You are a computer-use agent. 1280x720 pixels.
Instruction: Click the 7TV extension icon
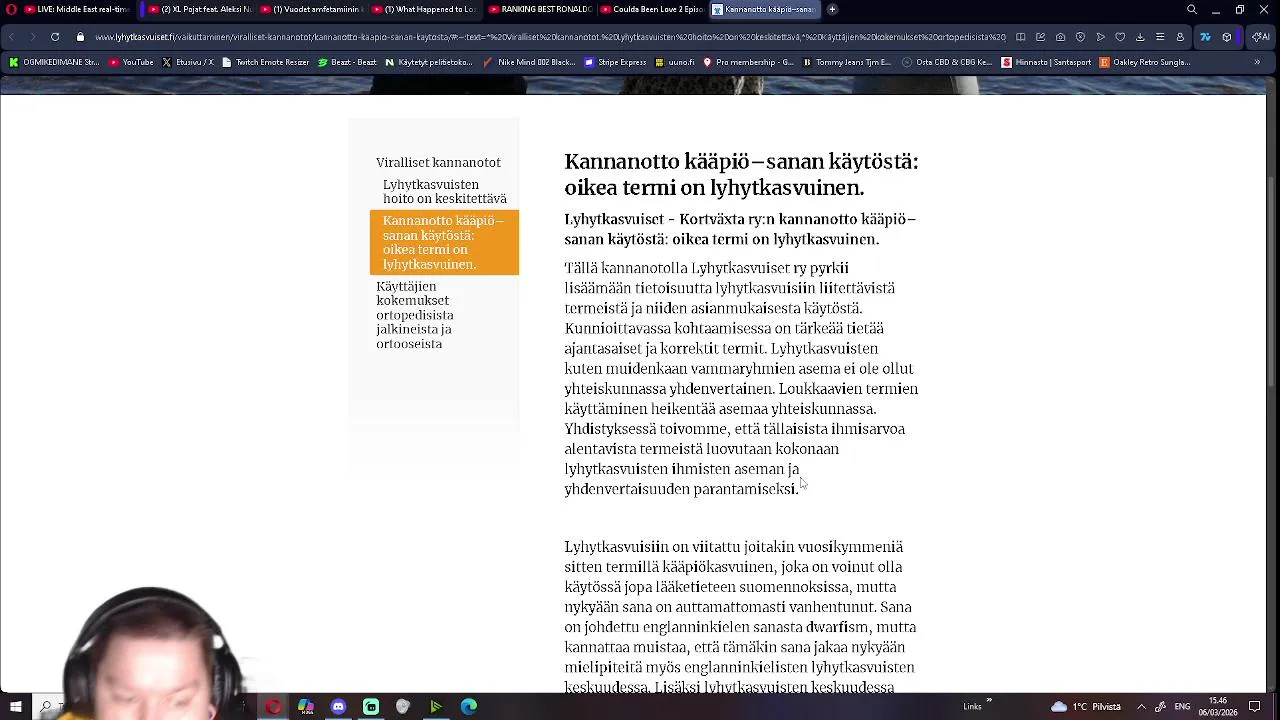1205,37
